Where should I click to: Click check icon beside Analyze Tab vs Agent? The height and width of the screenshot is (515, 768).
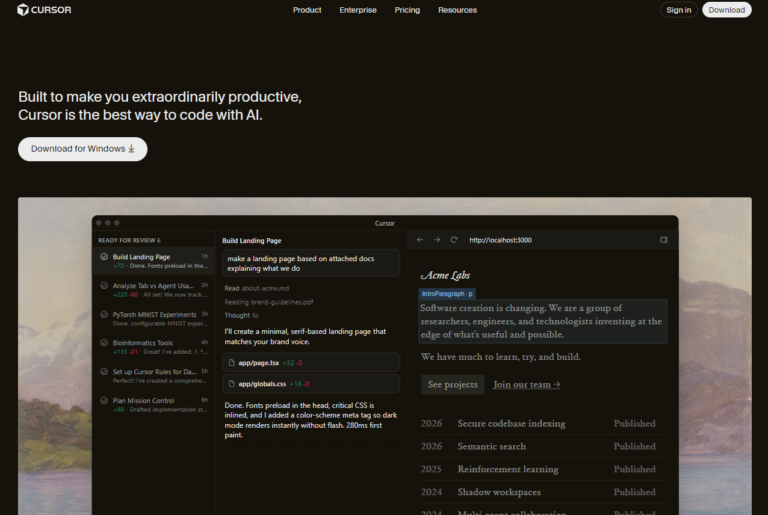pyautogui.click(x=104, y=285)
